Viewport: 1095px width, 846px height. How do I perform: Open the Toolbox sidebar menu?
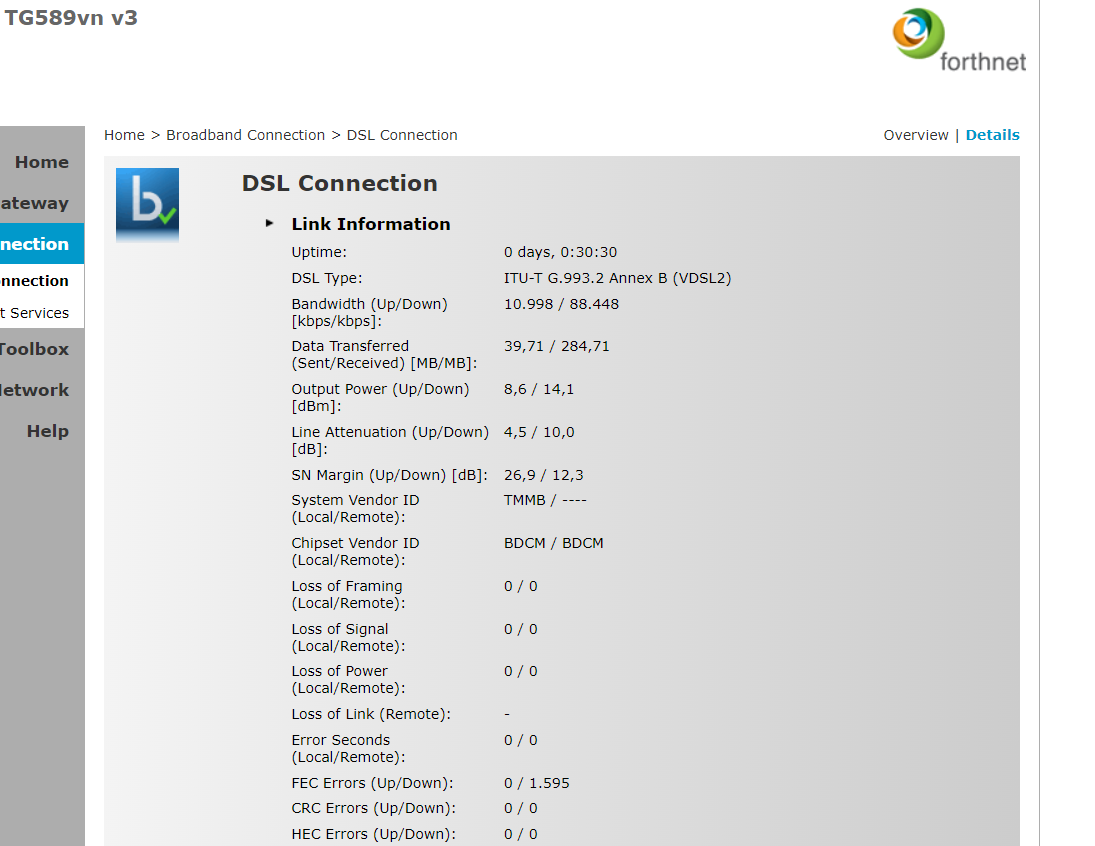pyautogui.click(x=35, y=349)
